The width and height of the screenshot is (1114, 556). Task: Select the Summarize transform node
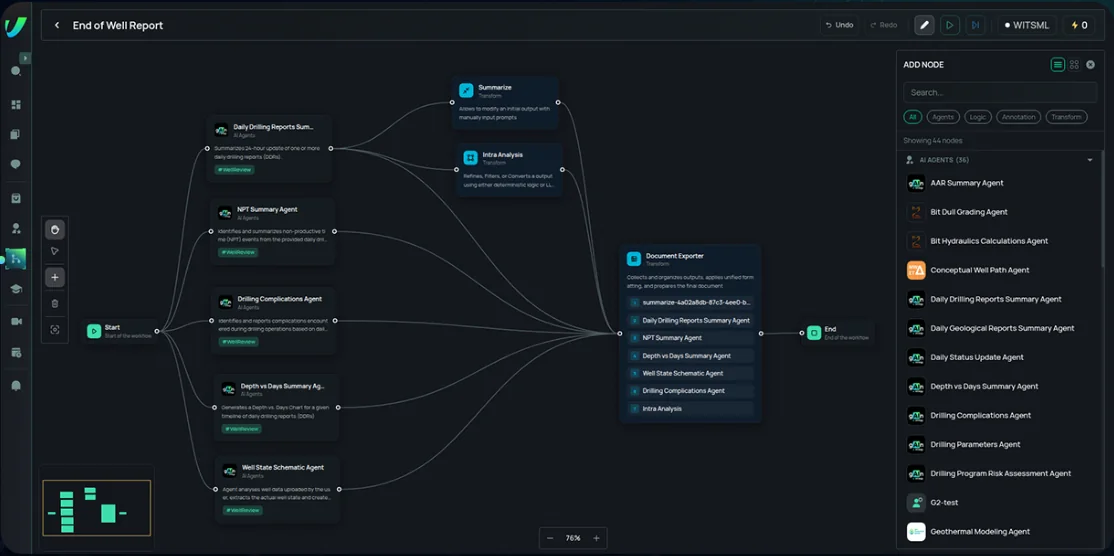[505, 103]
